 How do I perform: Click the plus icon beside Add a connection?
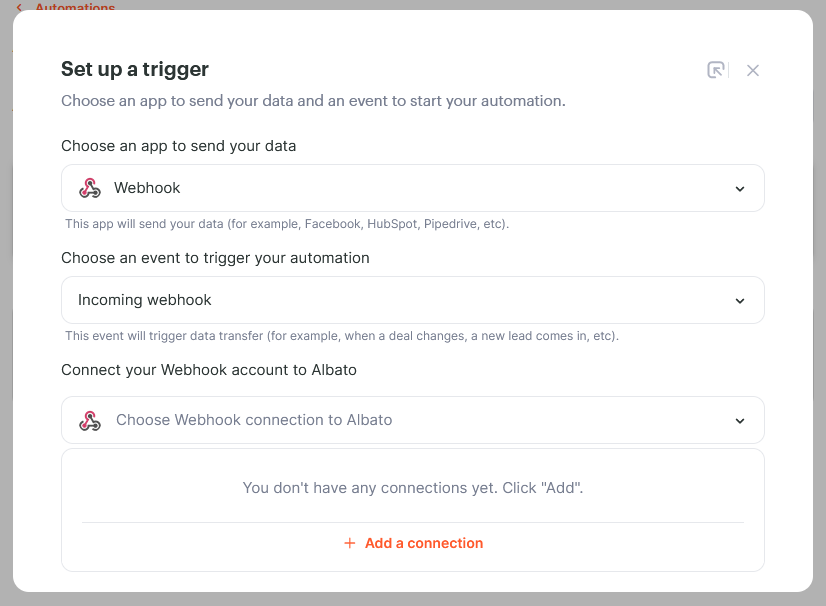click(x=350, y=543)
